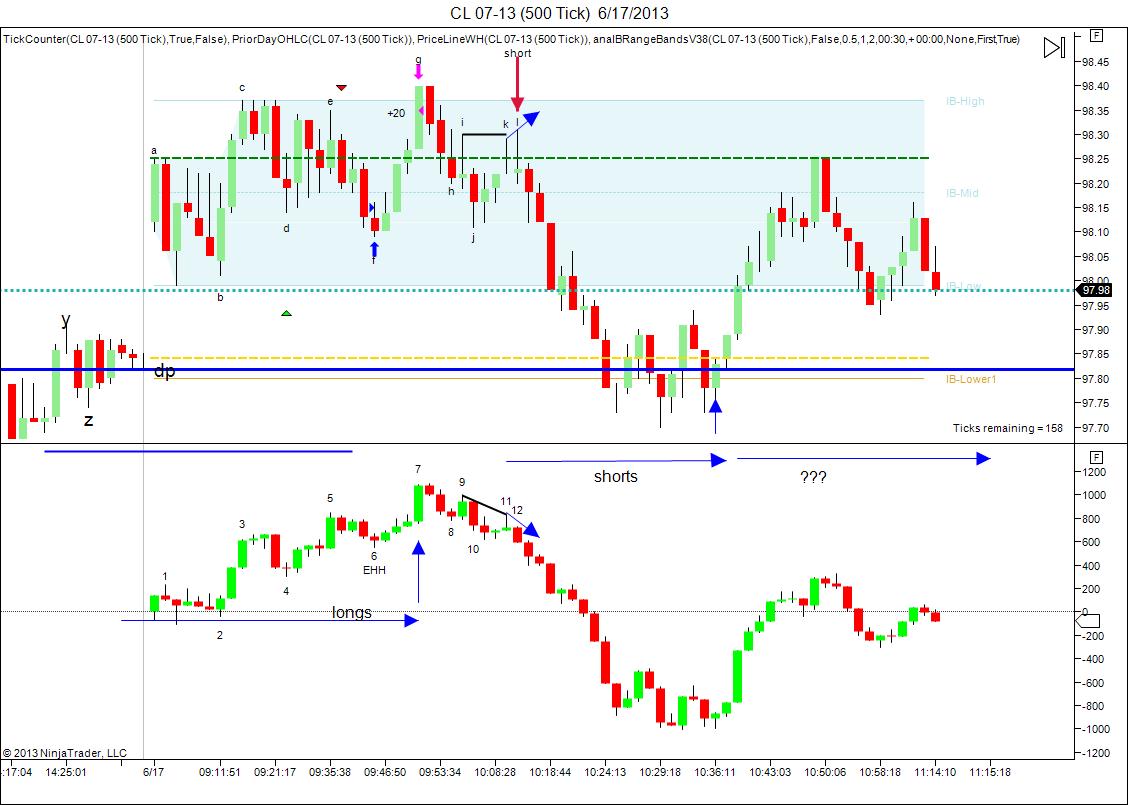Select the IB-High band label
Viewport: 1128px width, 805px height.
(x=965, y=101)
